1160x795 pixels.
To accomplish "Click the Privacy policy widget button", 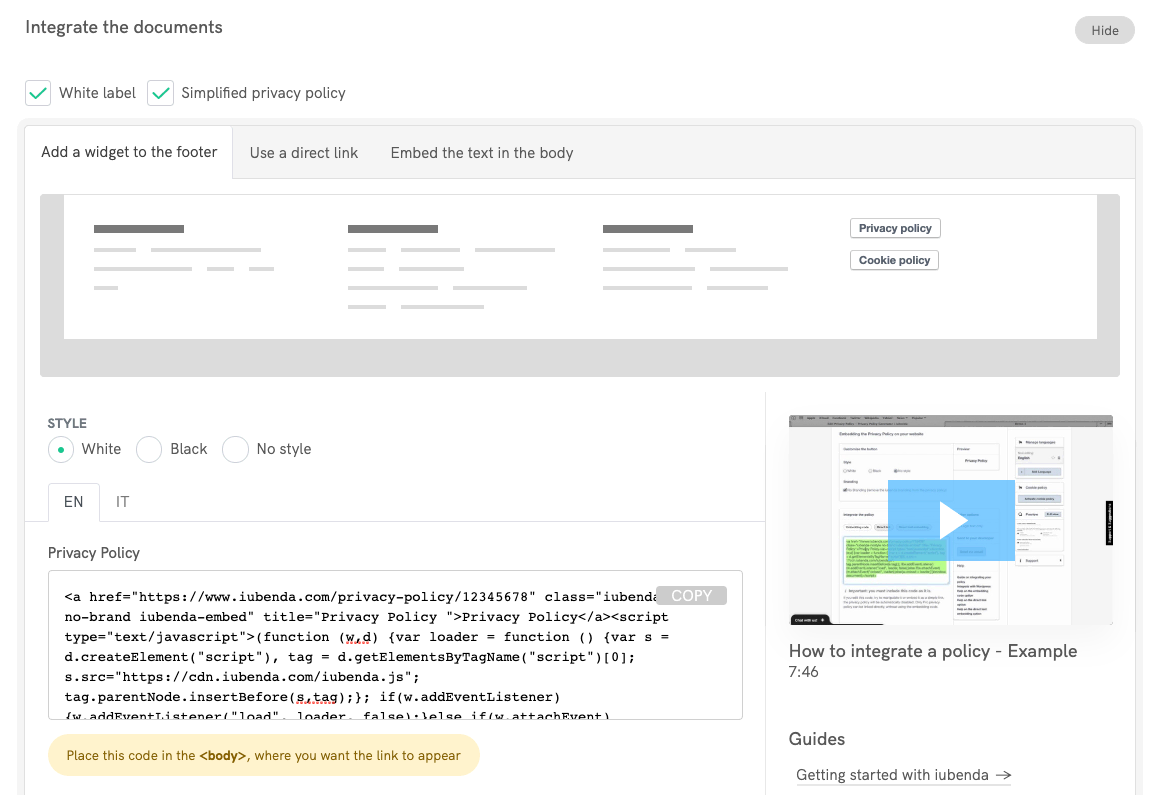I will pos(894,227).
